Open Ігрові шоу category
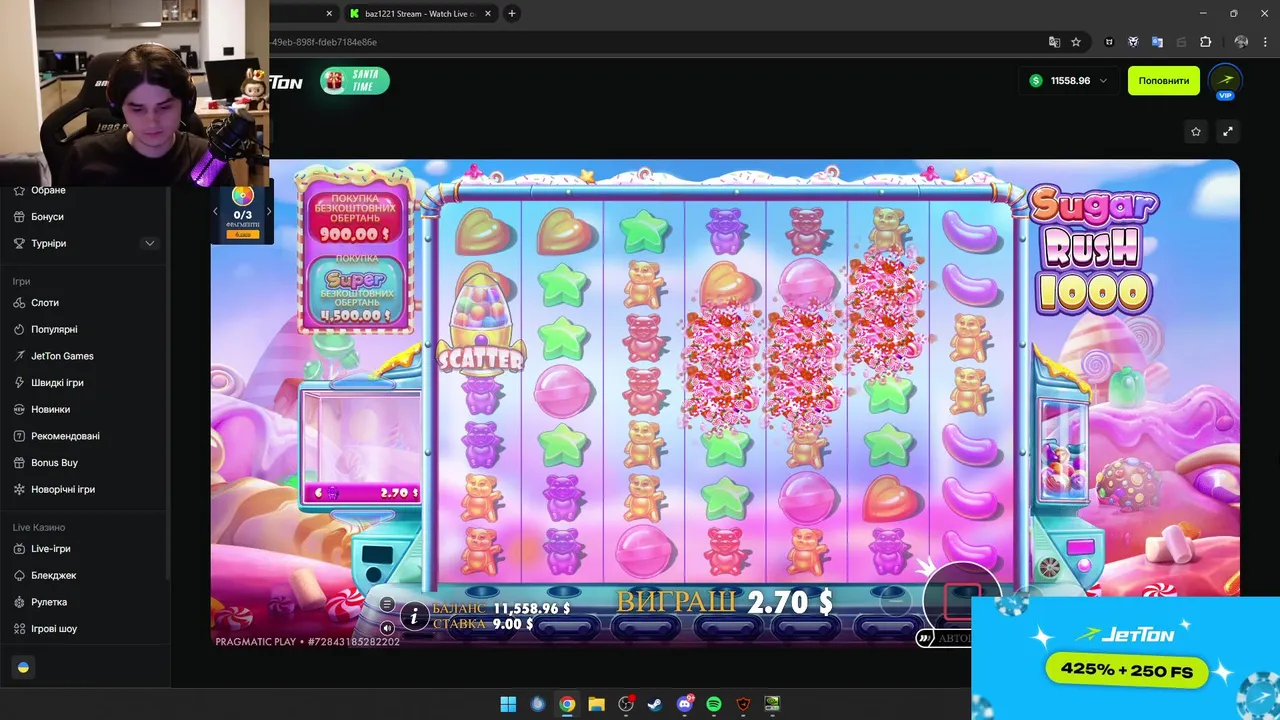 tap(54, 629)
